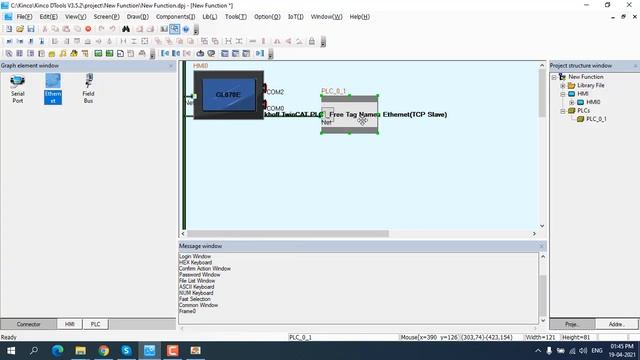The height and width of the screenshot is (360, 640).
Task: Click the padlock icon in second toolbar
Action: (312, 41)
